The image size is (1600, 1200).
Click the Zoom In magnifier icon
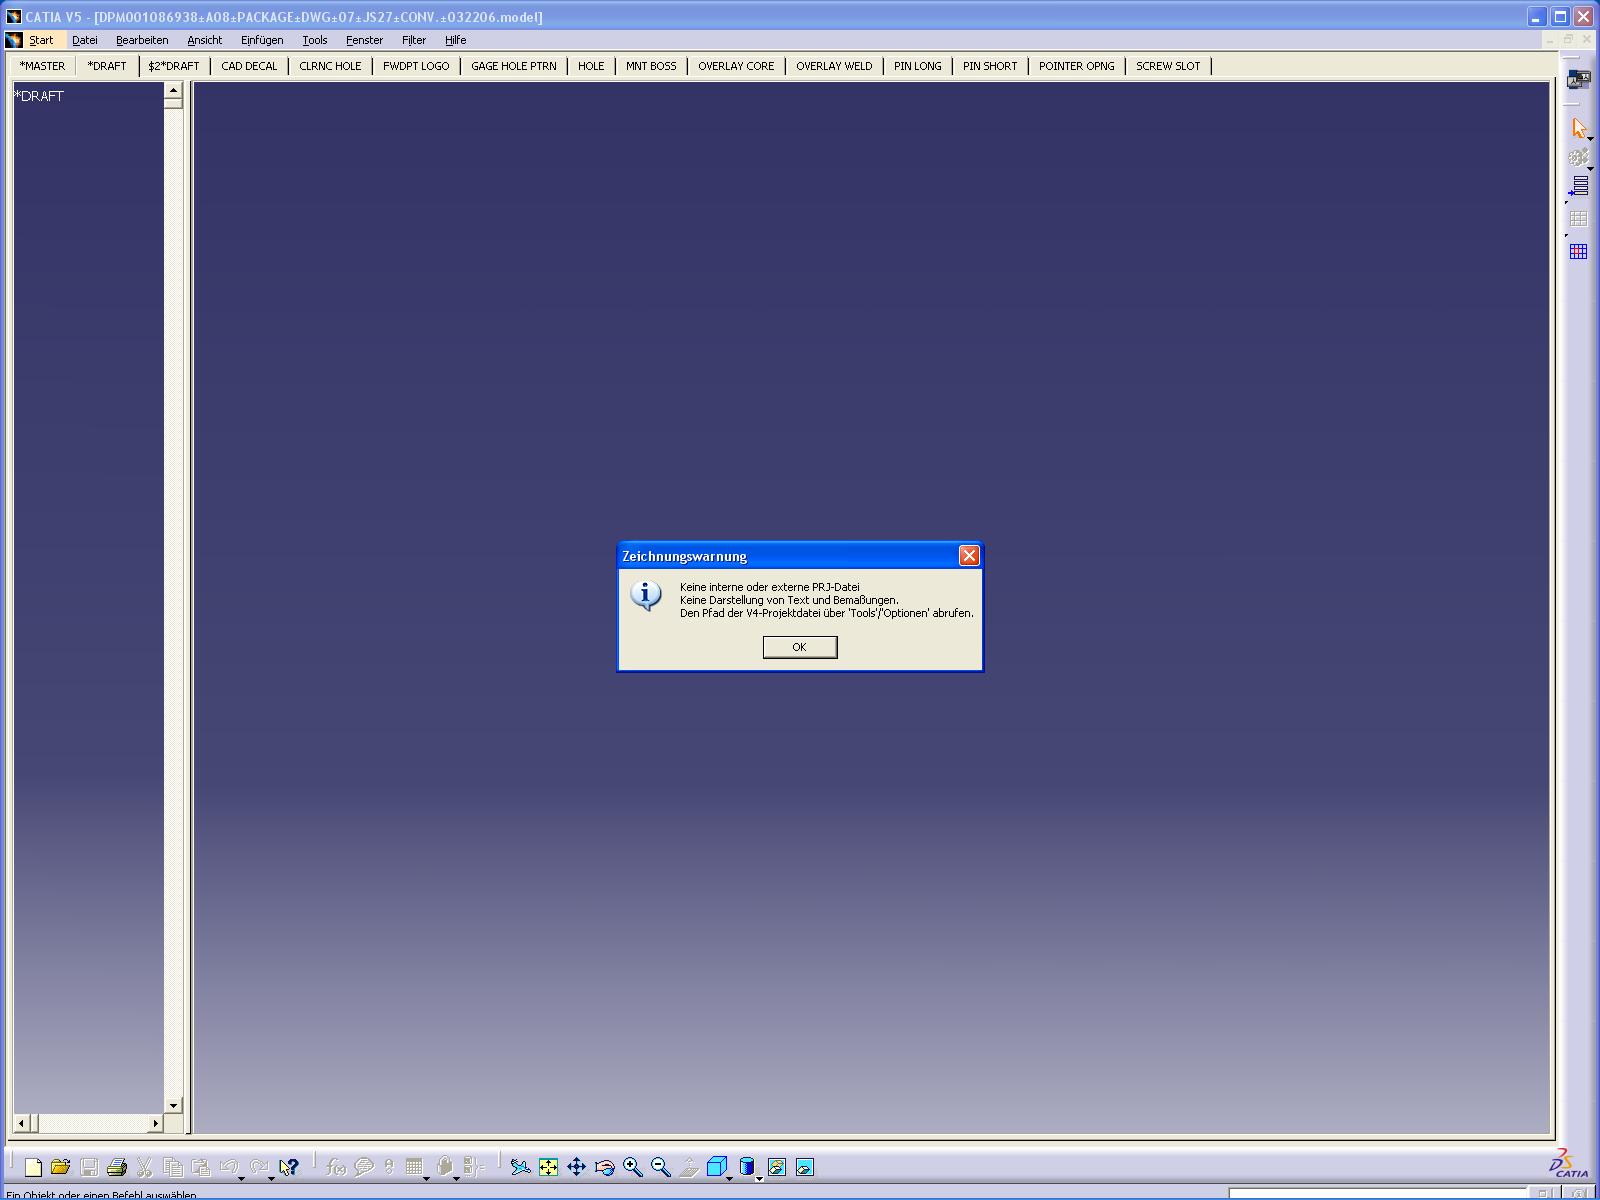(632, 1167)
